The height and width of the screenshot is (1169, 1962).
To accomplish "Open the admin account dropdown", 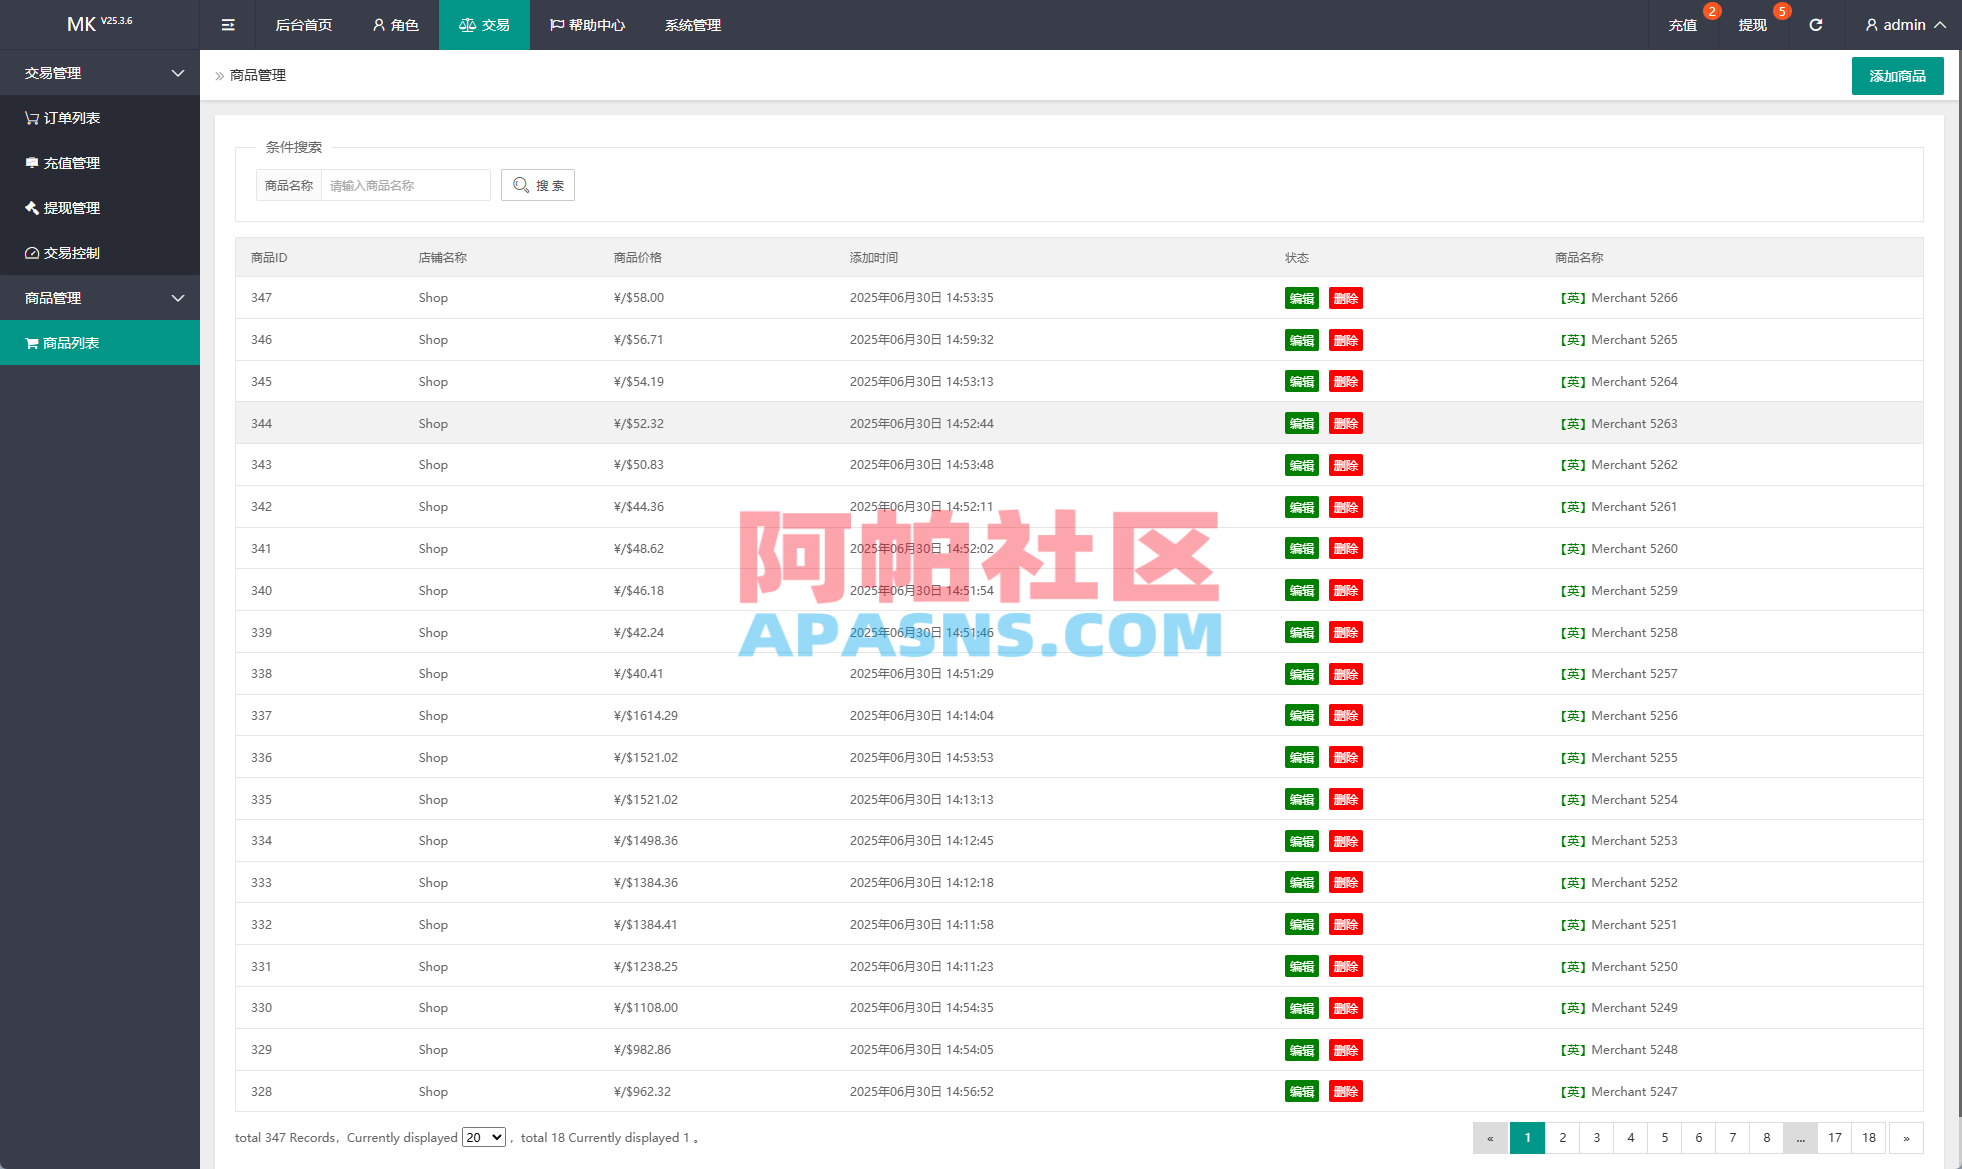I will pyautogui.click(x=1904, y=24).
